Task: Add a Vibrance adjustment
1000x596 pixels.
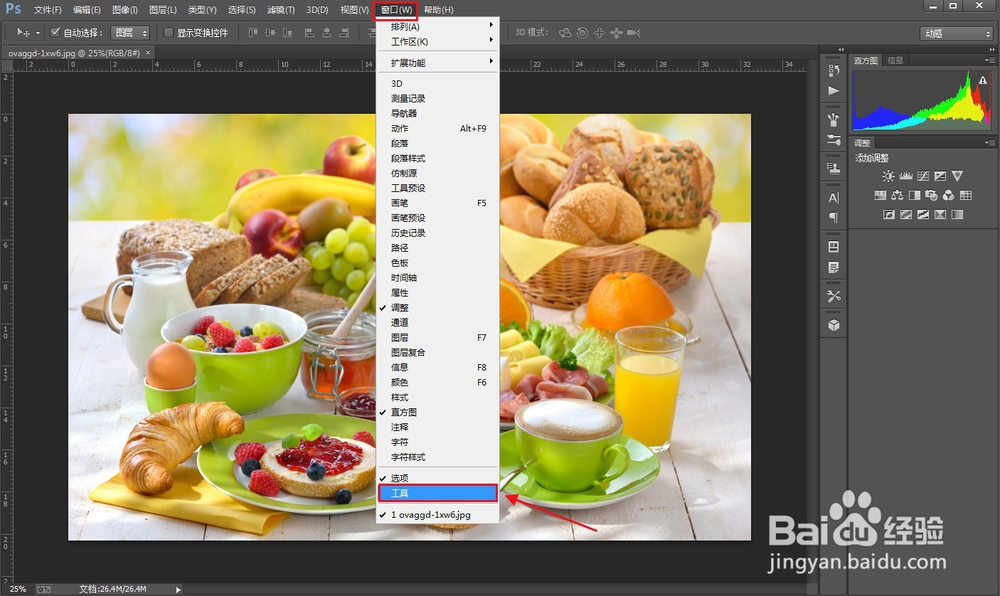Action: (x=957, y=176)
